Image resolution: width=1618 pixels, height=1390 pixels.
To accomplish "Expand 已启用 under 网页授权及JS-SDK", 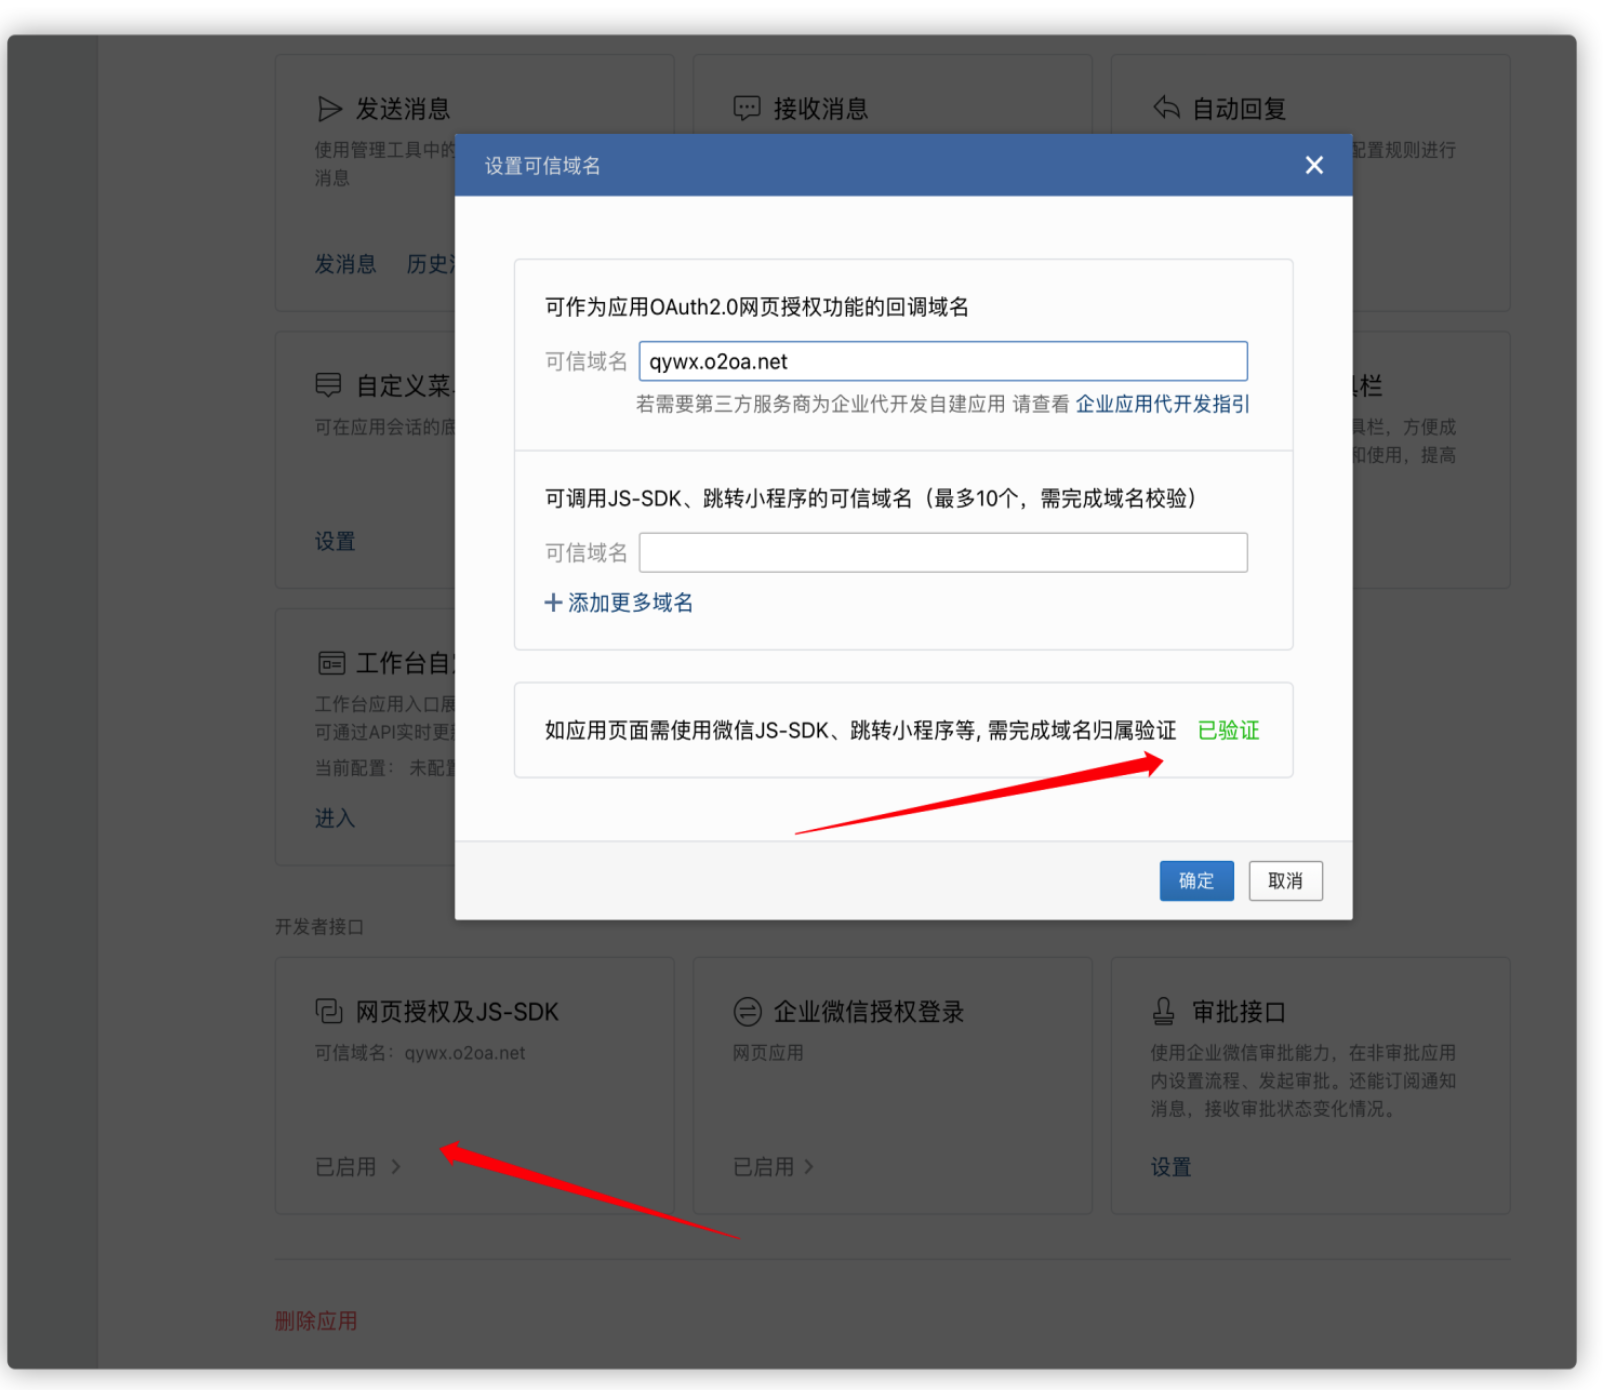I will [357, 1167].
